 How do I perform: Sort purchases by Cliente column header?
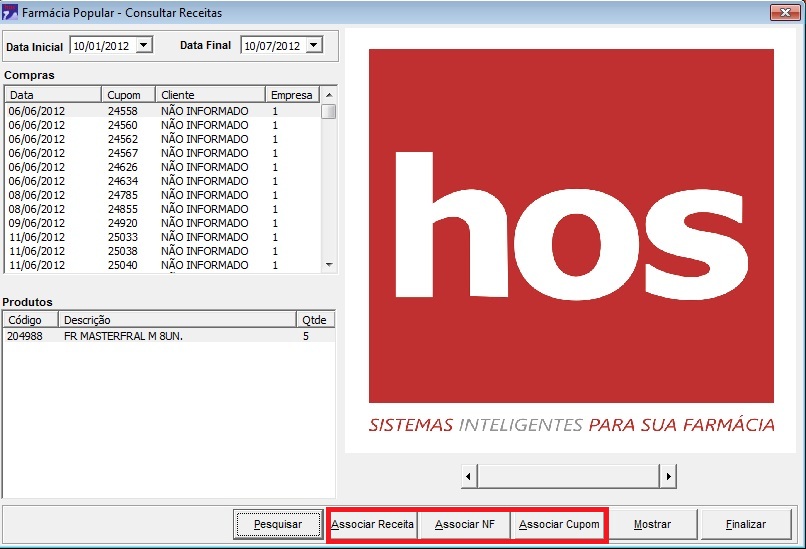[210, 95]
